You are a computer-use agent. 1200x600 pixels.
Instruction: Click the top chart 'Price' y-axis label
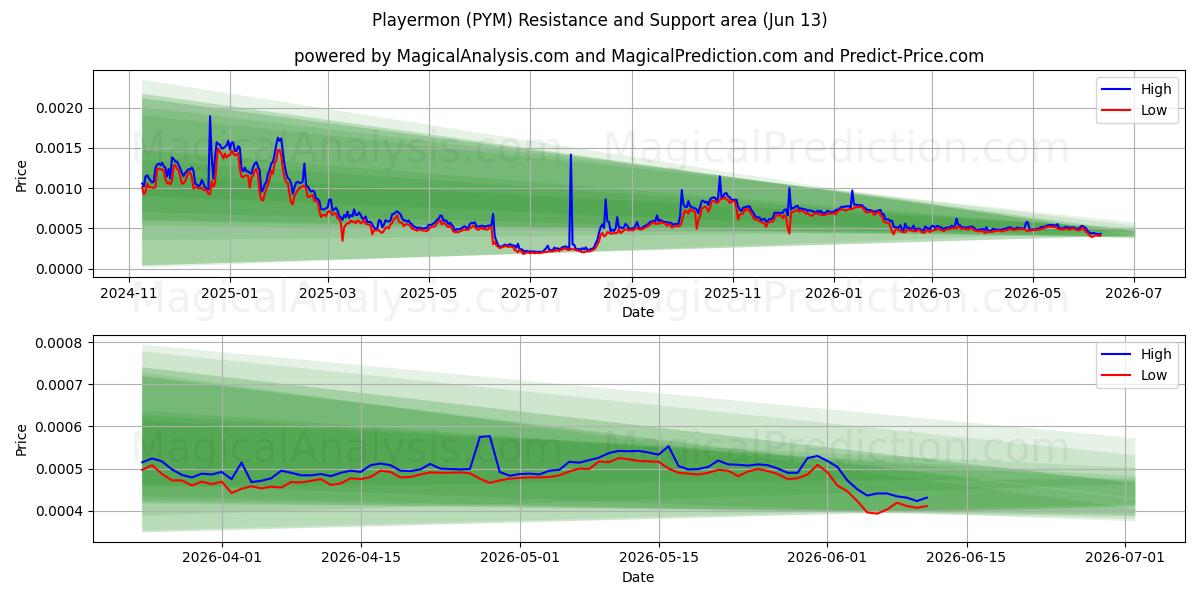22,176
